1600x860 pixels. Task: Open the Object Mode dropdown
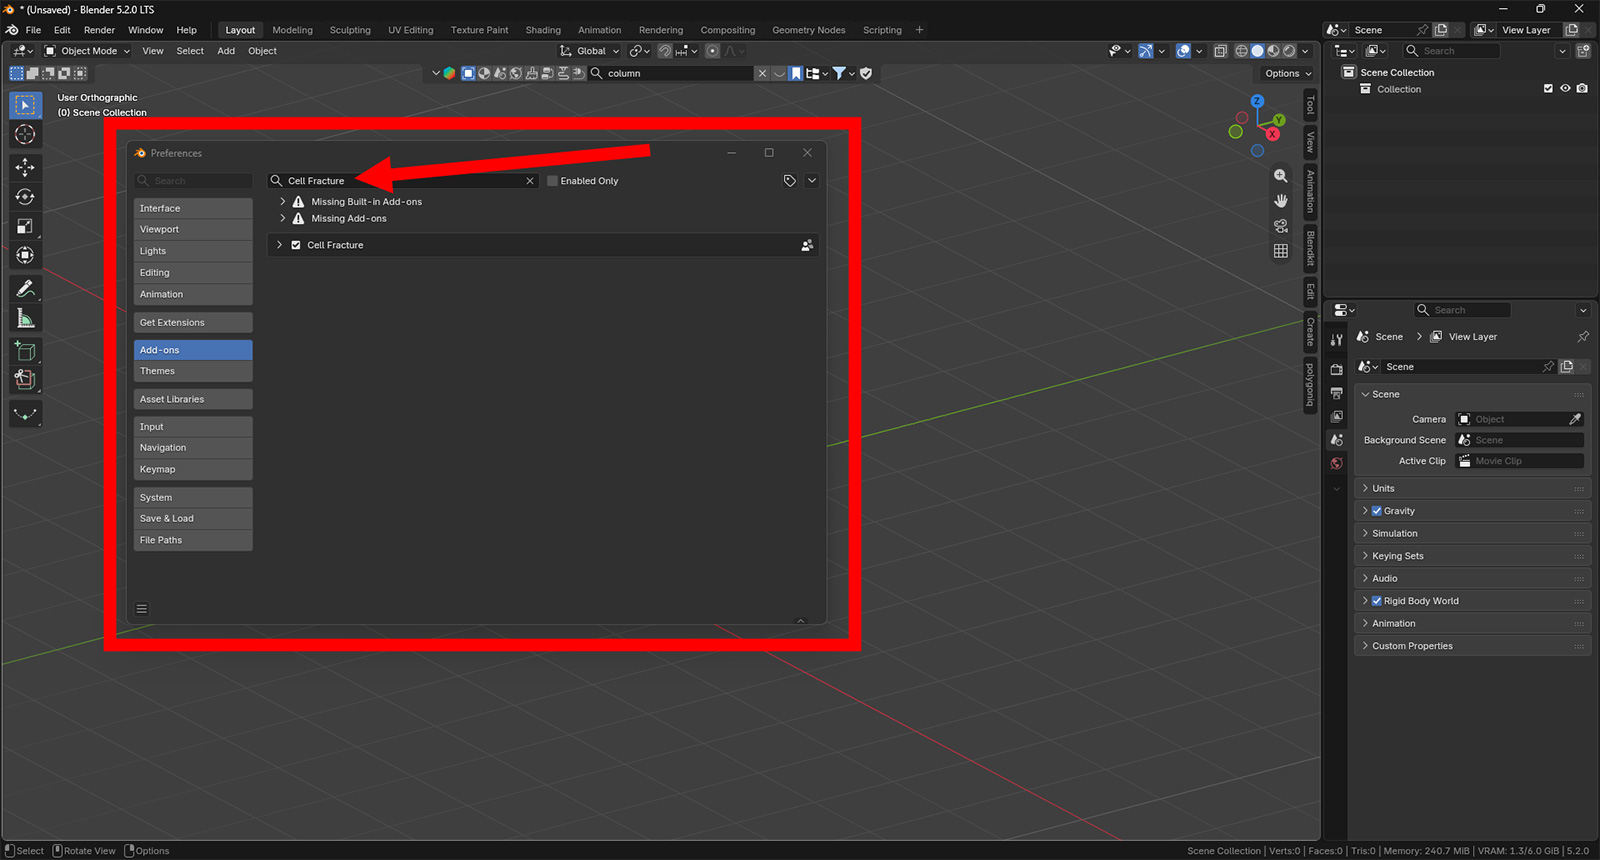point(87,51)
